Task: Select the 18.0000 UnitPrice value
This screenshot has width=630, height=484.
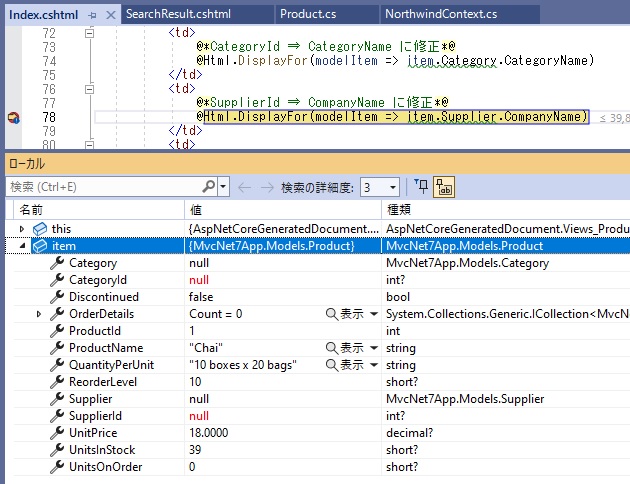Action: [209, 433]
